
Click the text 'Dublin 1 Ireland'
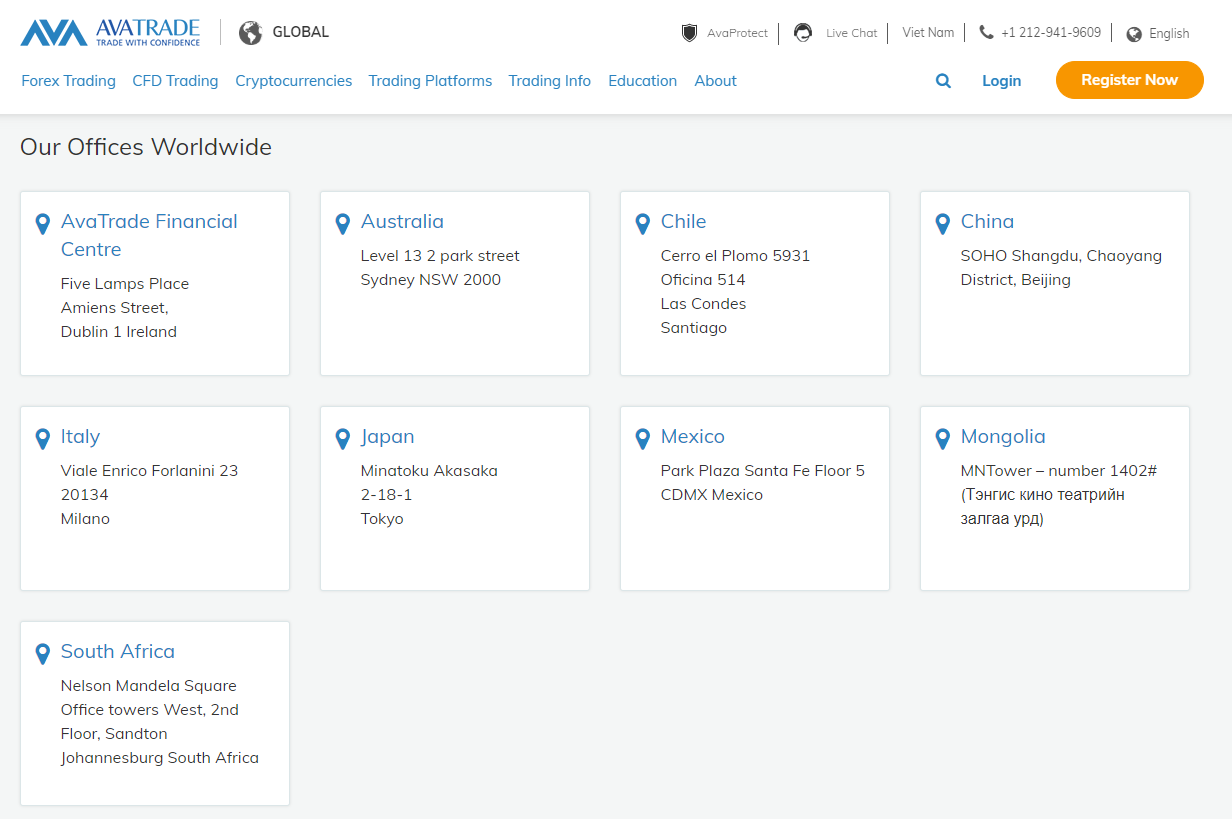click(x=119, y=332)
